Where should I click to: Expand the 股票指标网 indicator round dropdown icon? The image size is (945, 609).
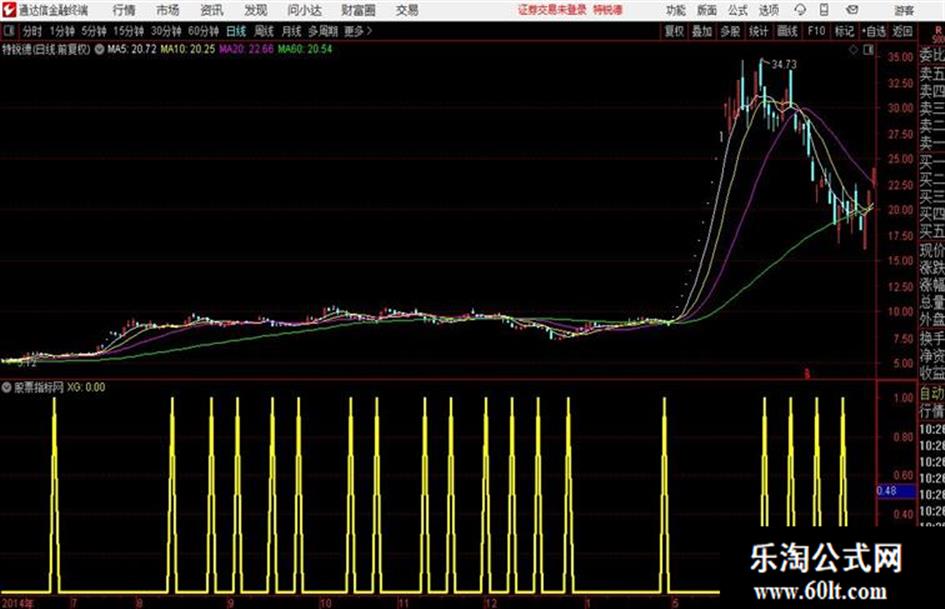[7, 387]
